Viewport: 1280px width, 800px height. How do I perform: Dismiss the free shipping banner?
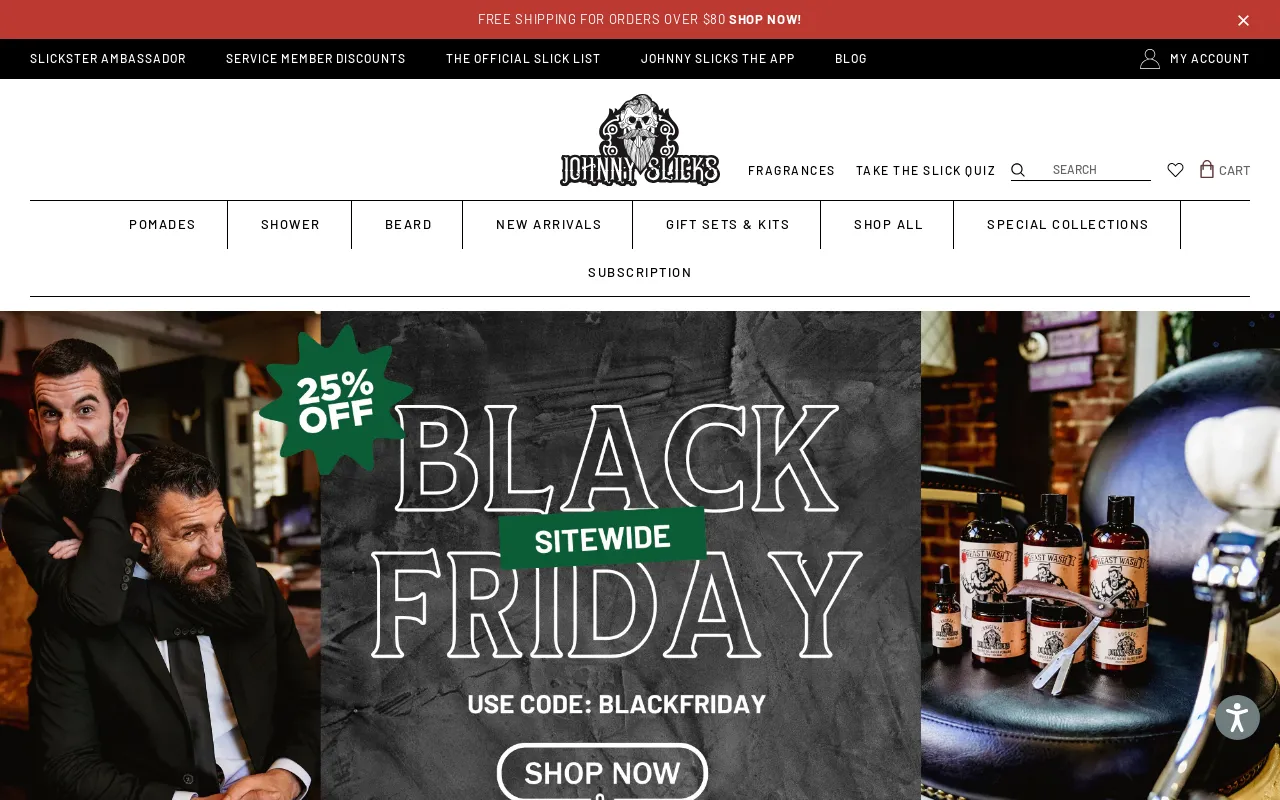[1243, 20]
